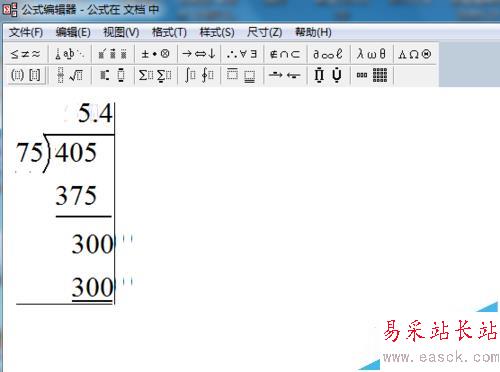This screenshot has height=372, width=500.
Task: Open the uppercase Greek palette (ΛΩΘ)
Action: (415, 54)
